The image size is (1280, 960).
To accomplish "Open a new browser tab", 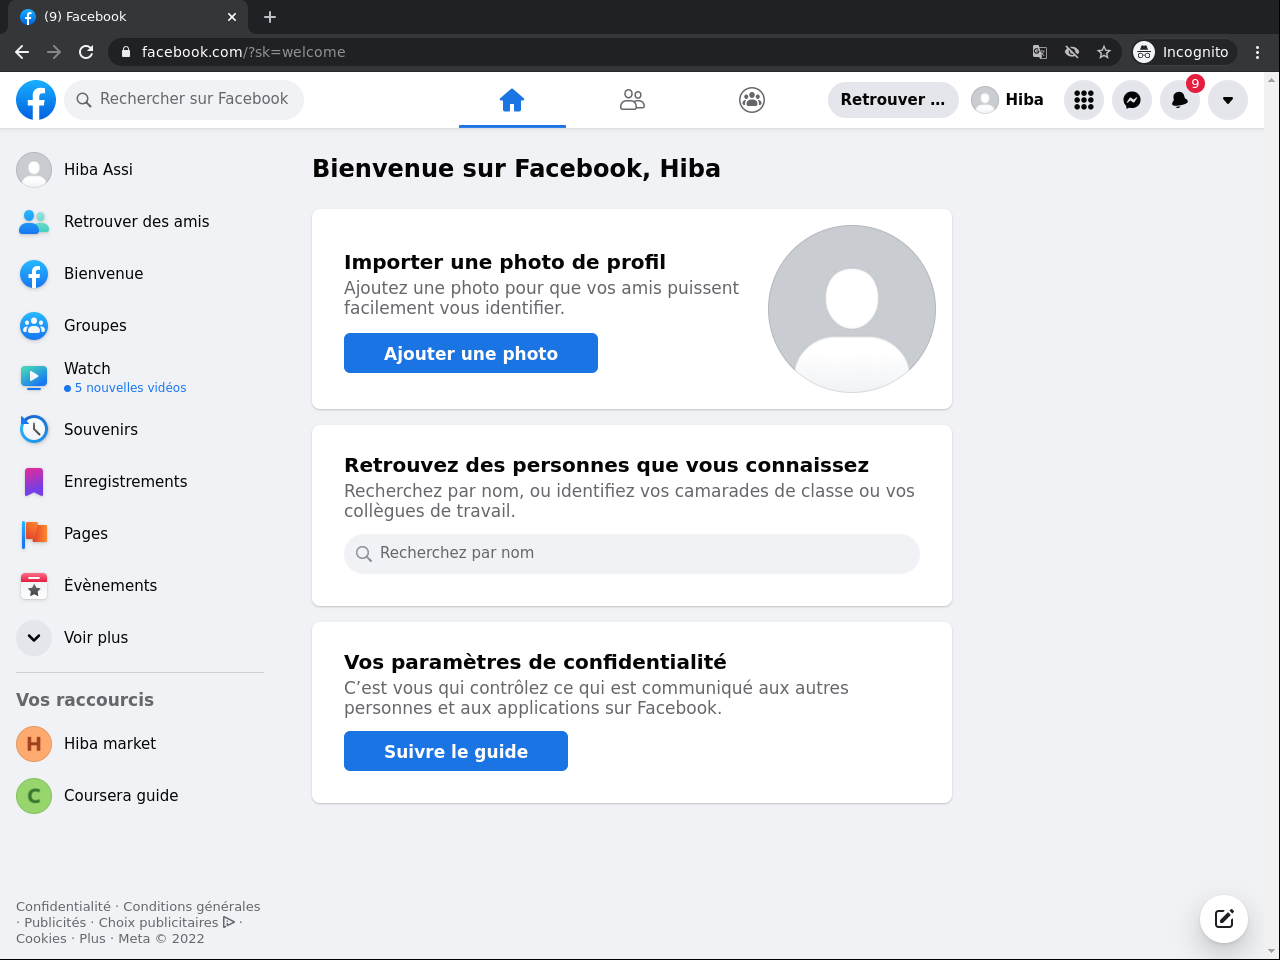I will pos(270,17).
